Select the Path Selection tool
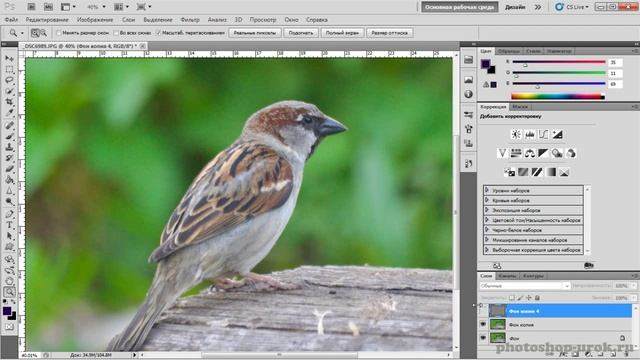The width and height of the screenshot is (640, 360). (x=9, y=236)
